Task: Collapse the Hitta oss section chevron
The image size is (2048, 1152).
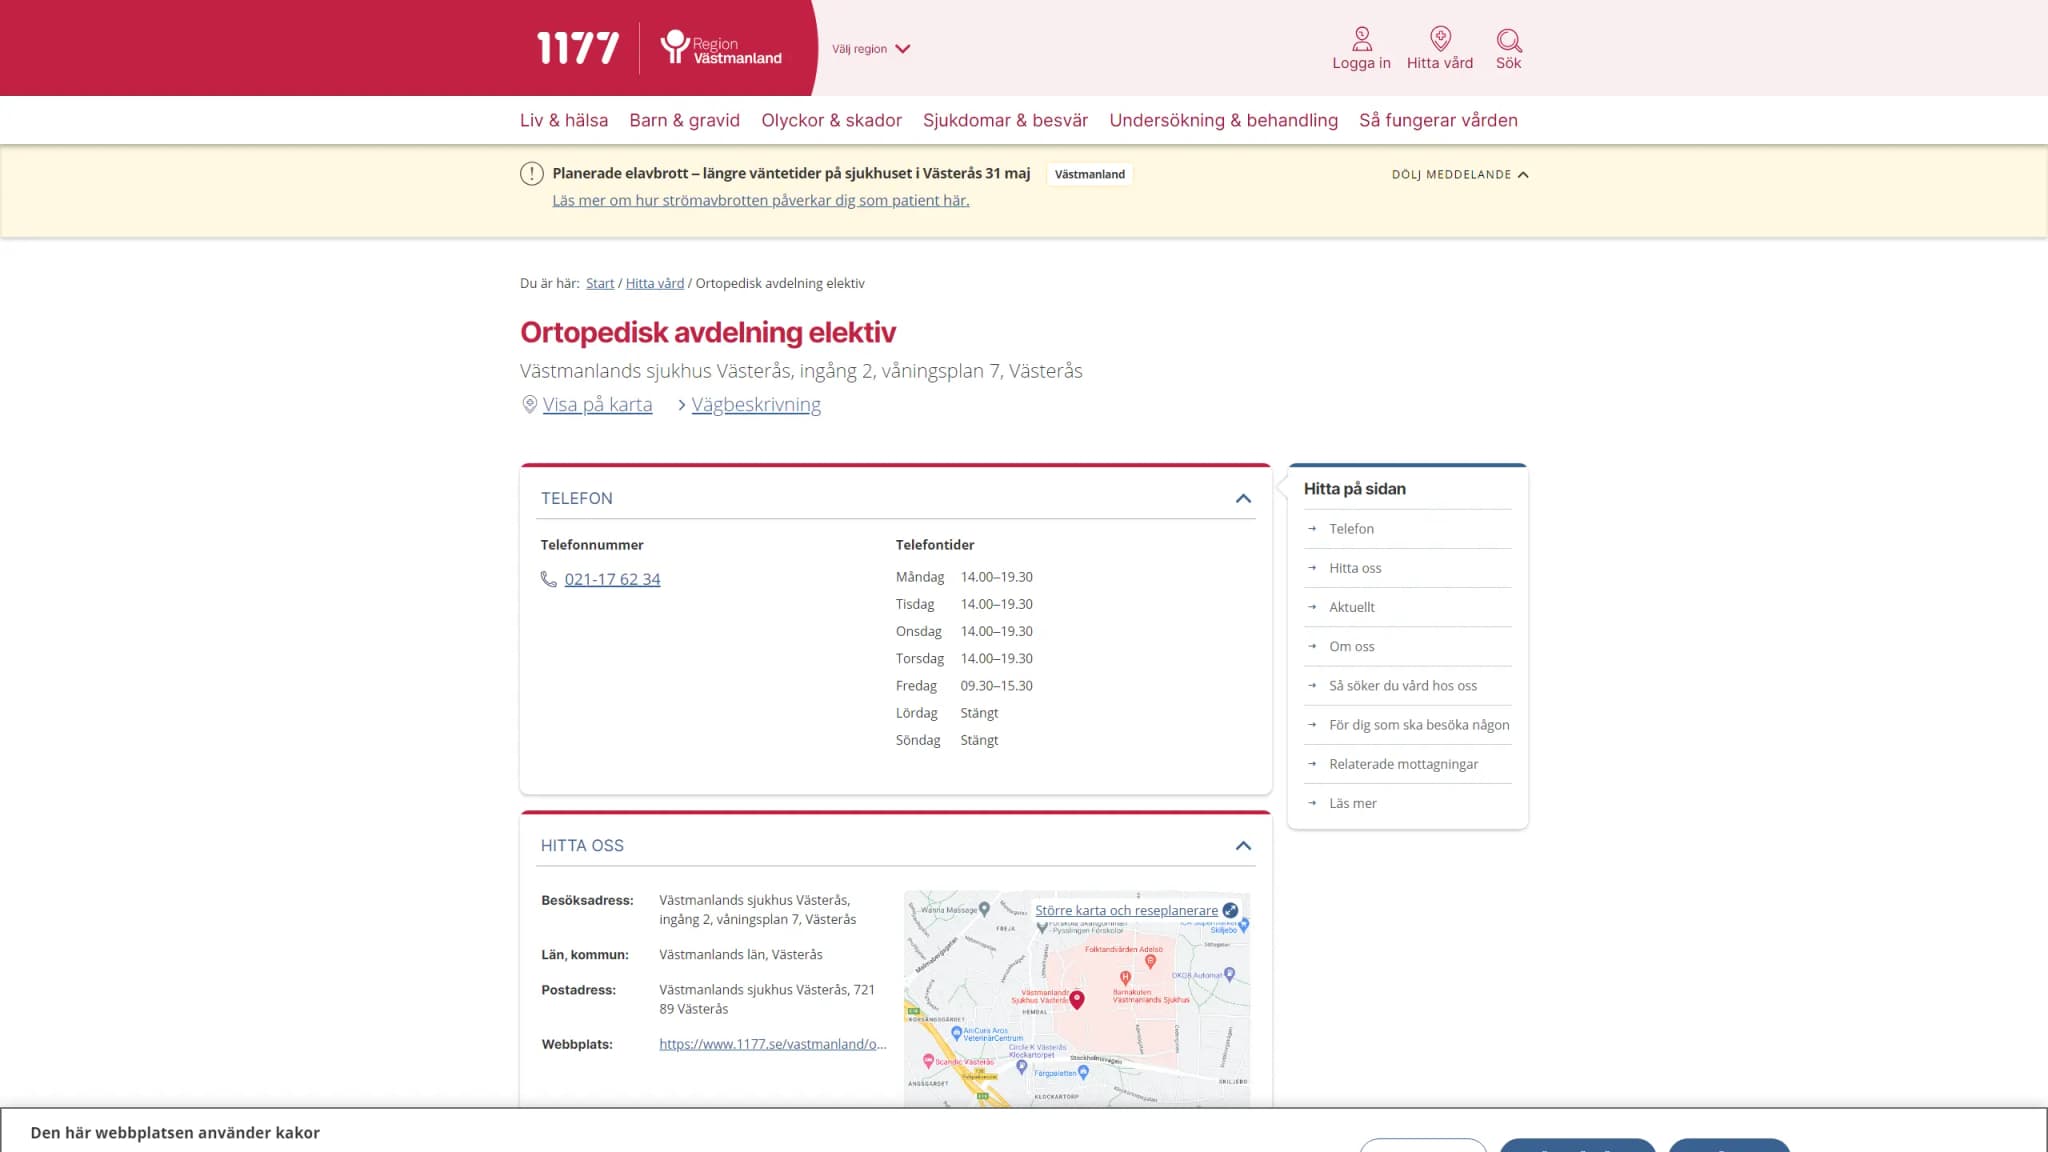Action: click(1243, 846)
